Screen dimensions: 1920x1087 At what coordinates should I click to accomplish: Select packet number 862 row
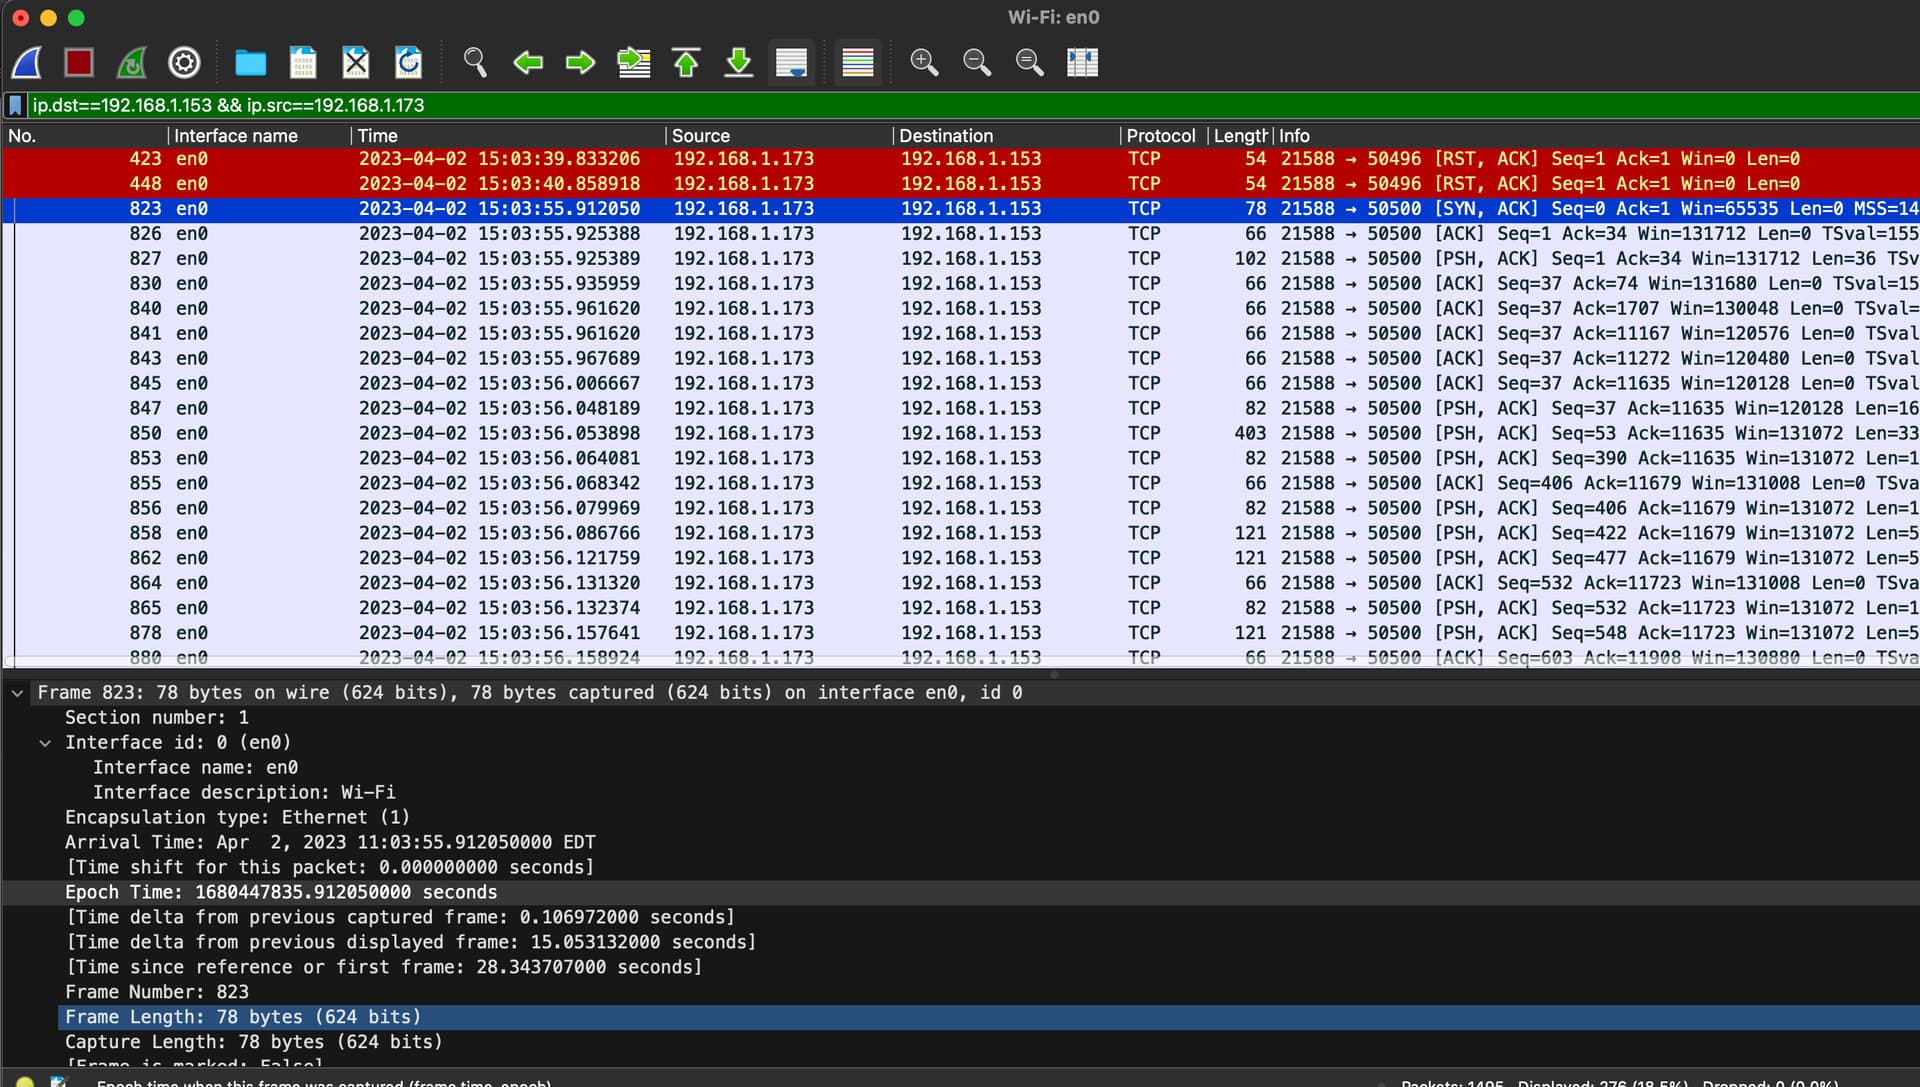960,559
